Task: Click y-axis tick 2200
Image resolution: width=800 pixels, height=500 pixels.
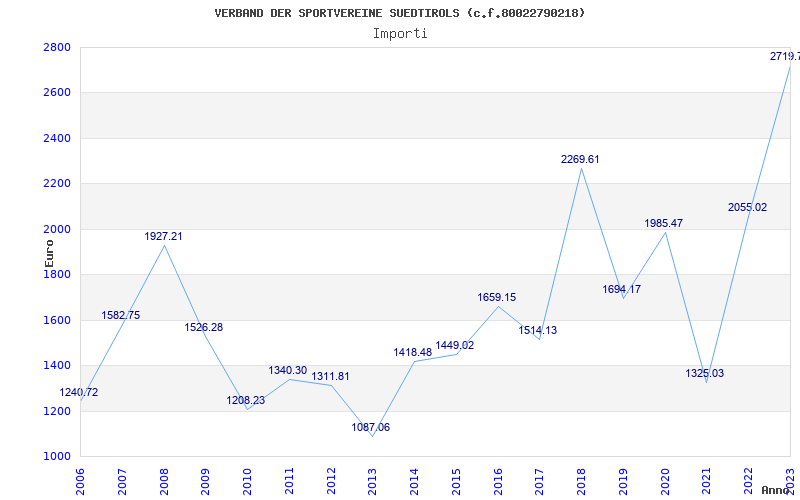Action: [x=57, y=184]
